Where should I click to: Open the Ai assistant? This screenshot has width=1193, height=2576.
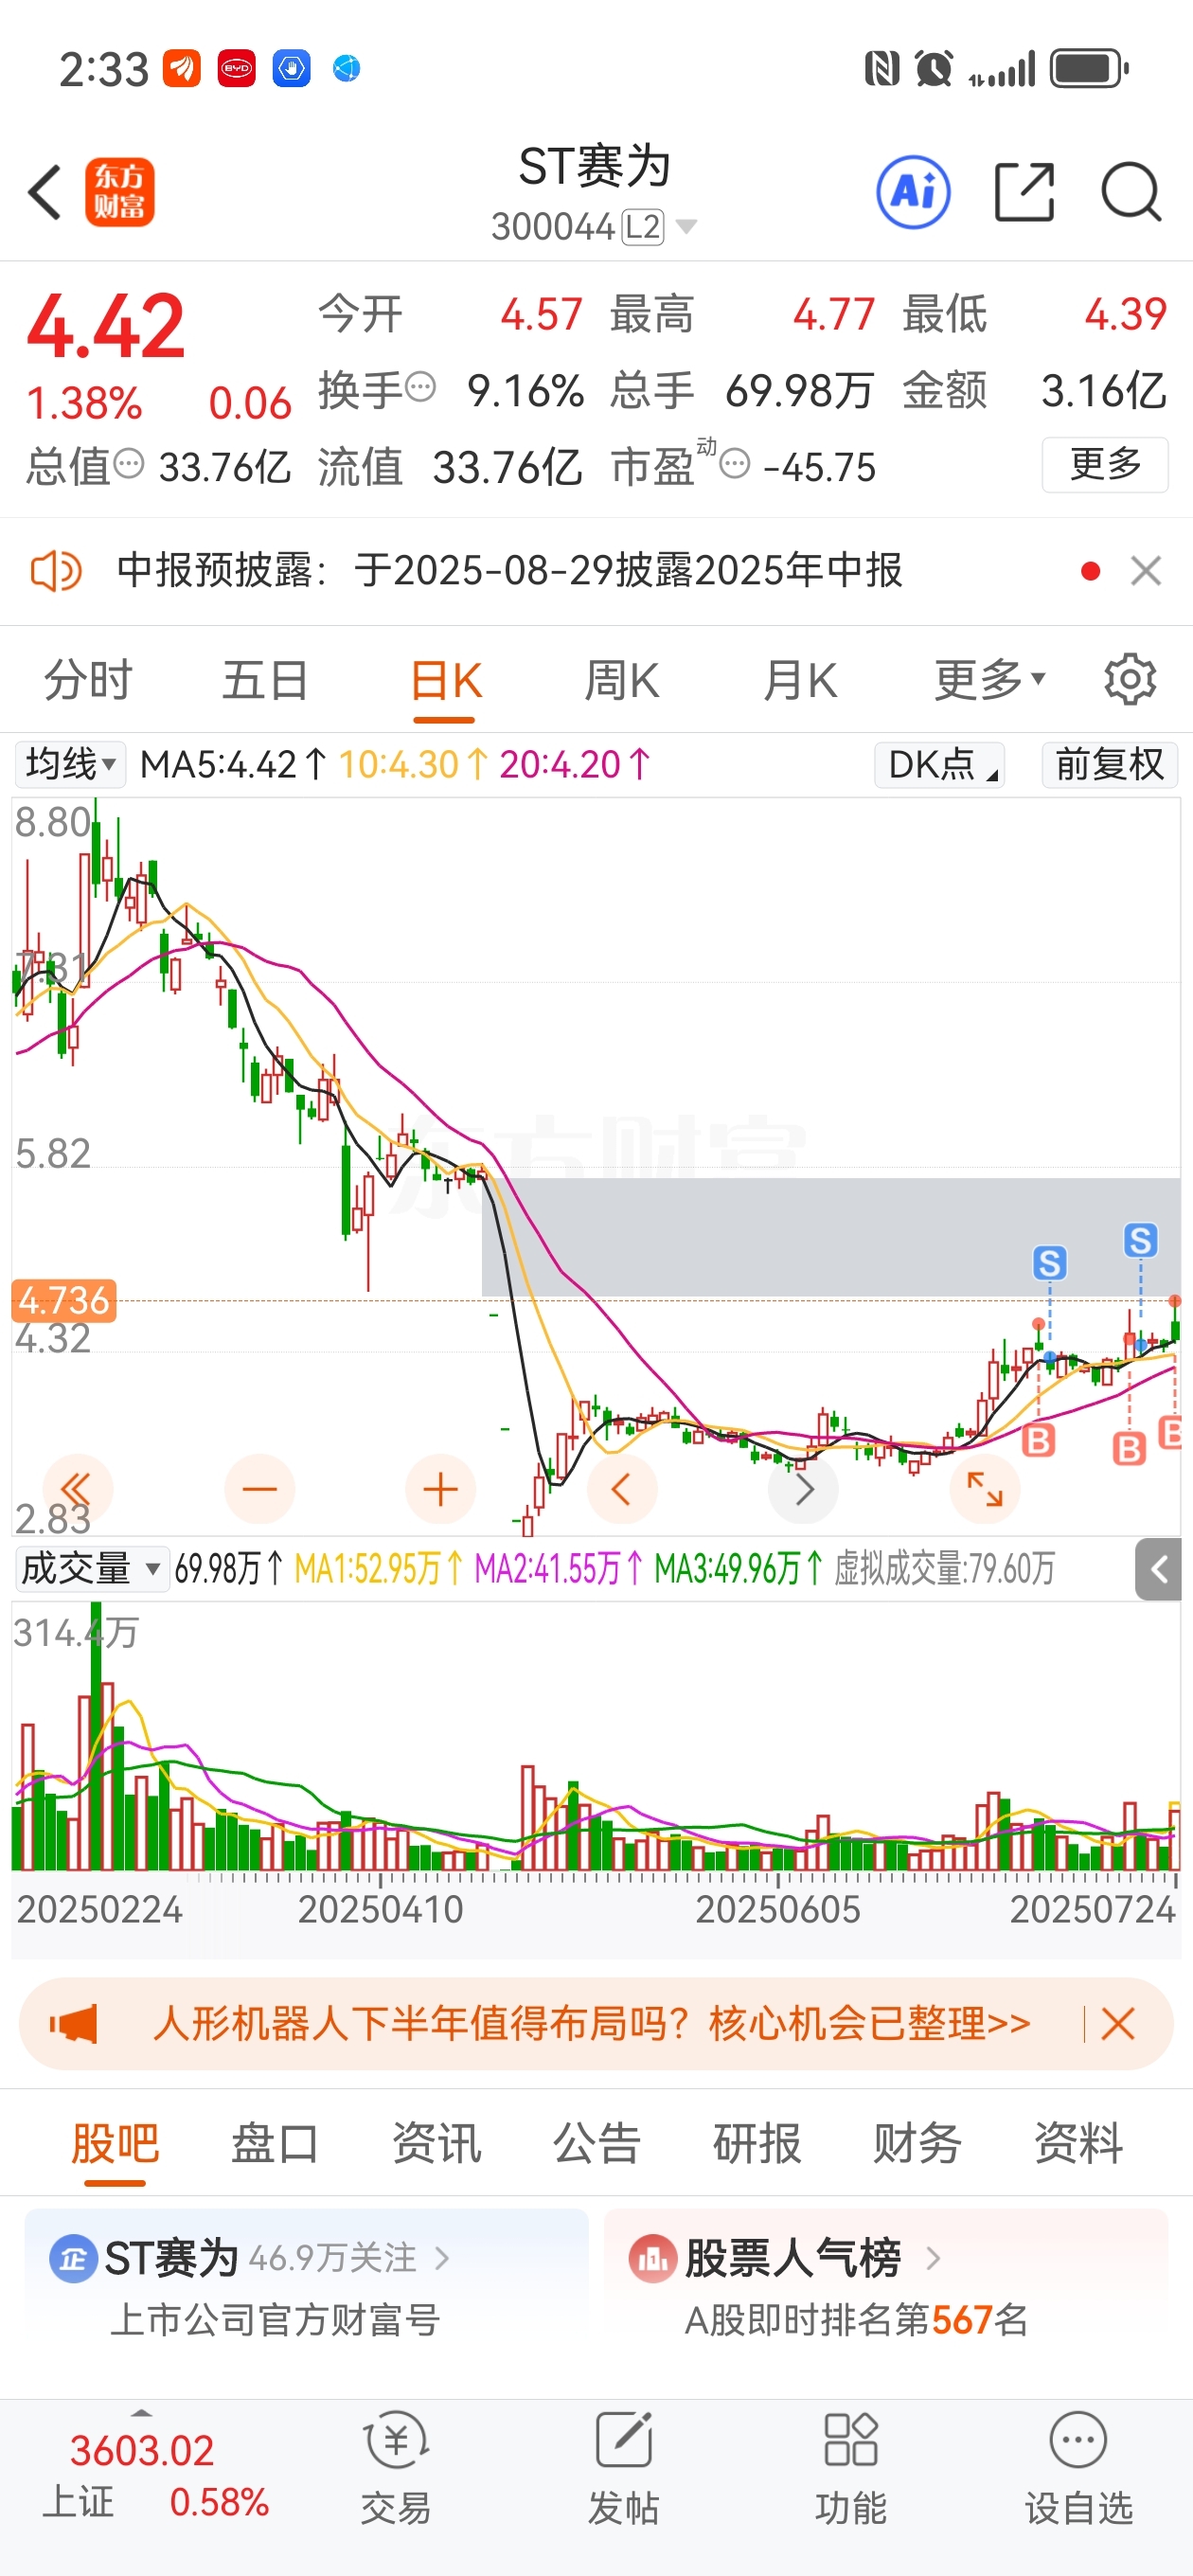(913, 191)
